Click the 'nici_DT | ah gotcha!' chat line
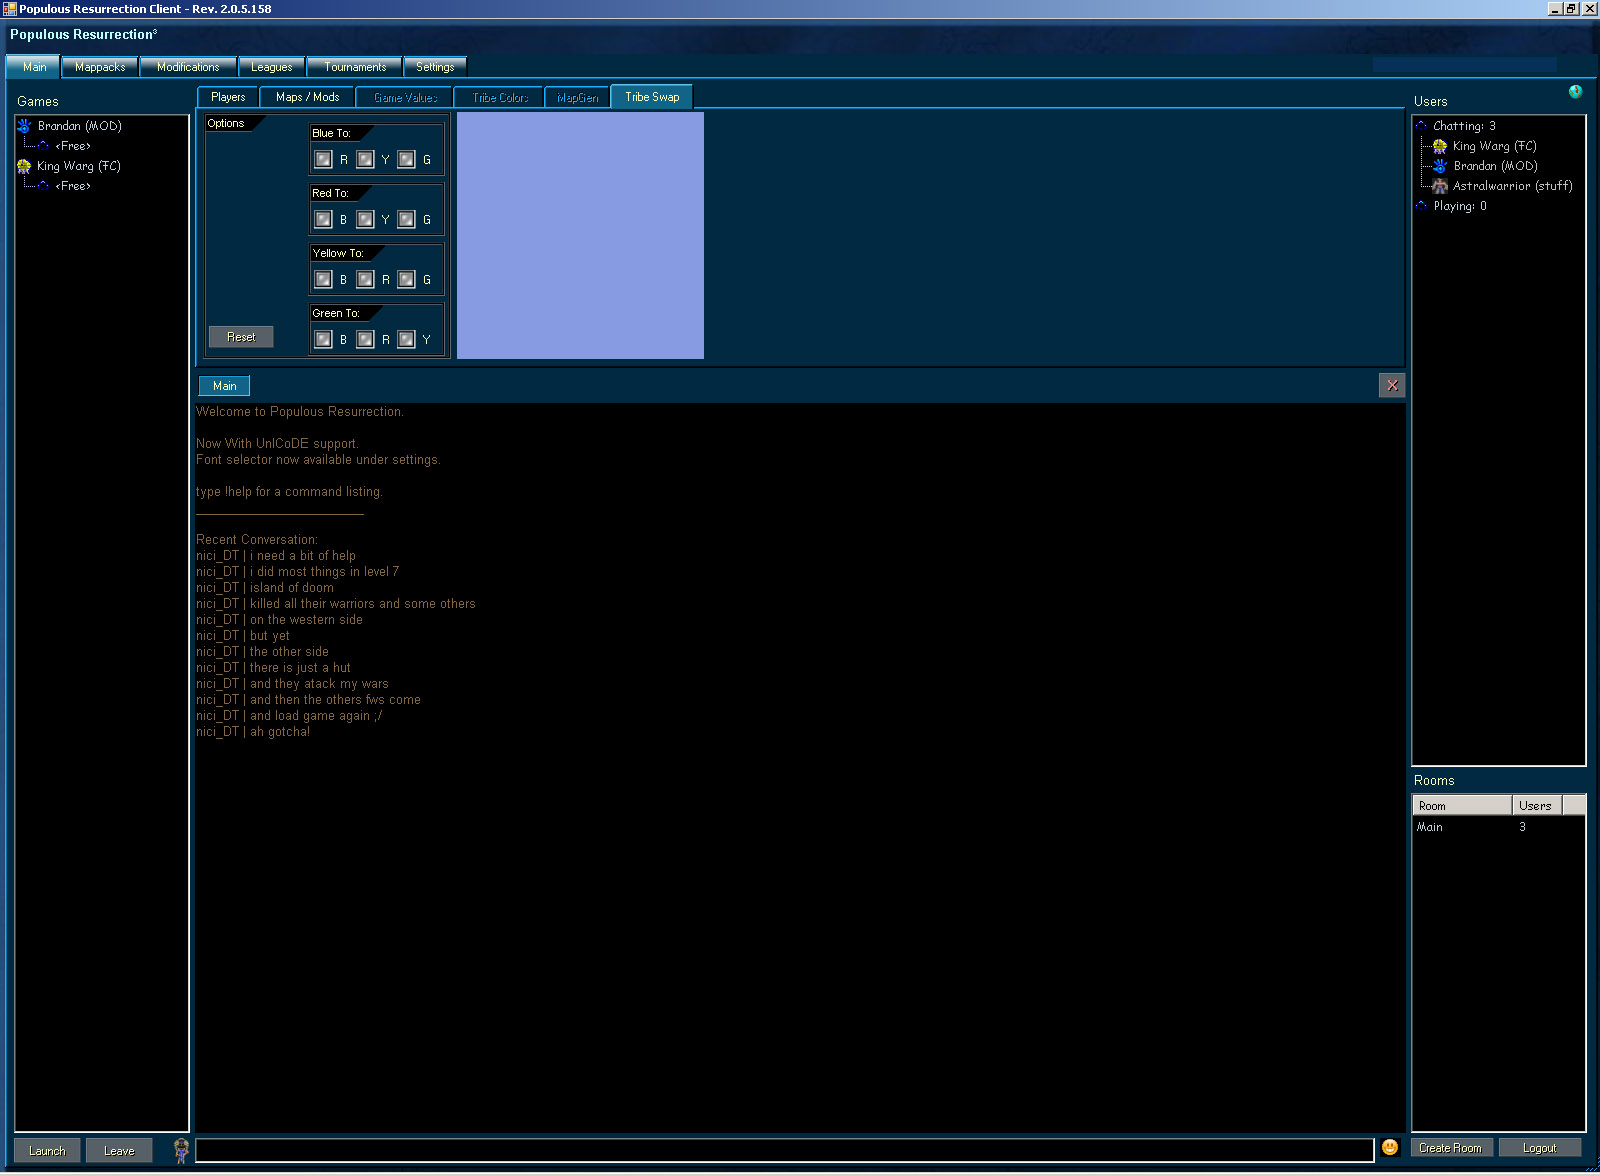 click(253, 732)
